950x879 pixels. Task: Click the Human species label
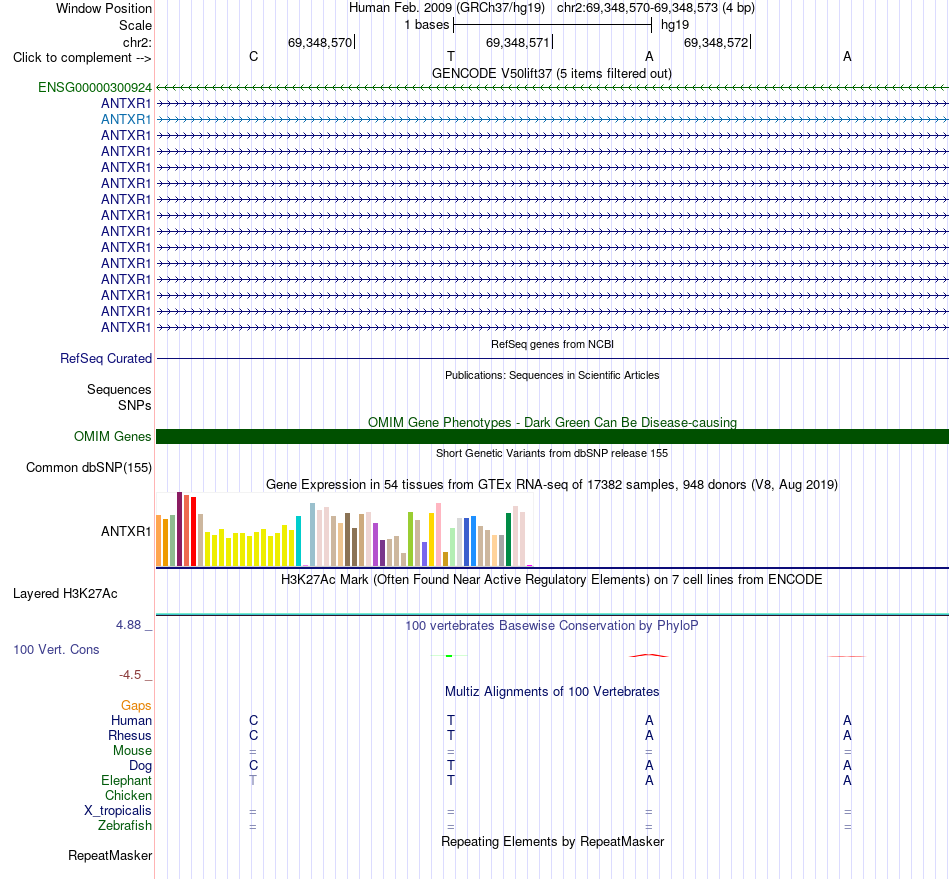(131, 721)
